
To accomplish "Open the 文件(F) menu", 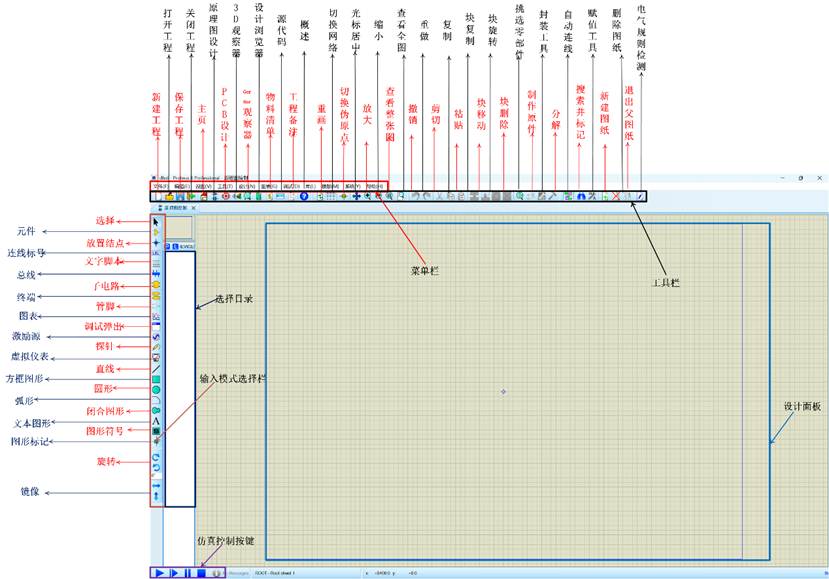I will 160,186.
